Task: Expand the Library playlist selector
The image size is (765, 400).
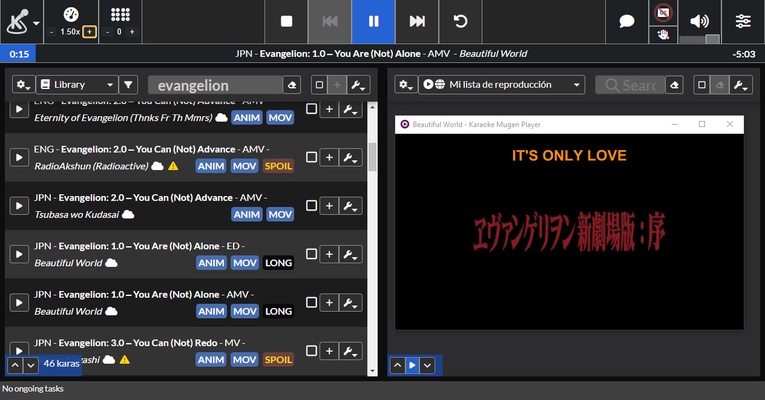Action: 77,85
